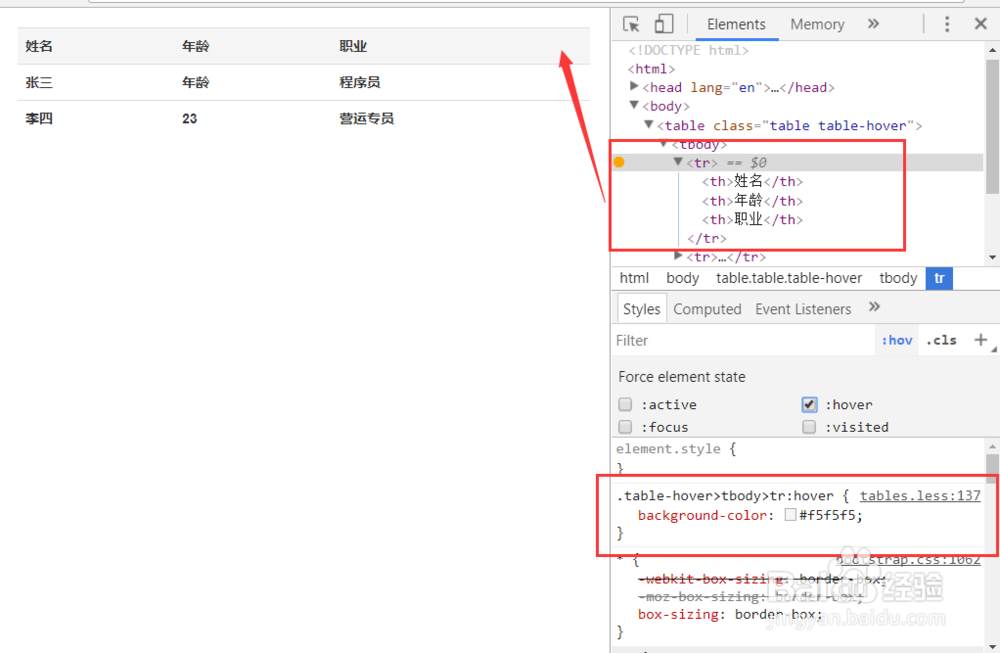Click the plus icon to add new style rule
The width and height of the screenshot is (1000, 653).
click(x=983, y=340)
